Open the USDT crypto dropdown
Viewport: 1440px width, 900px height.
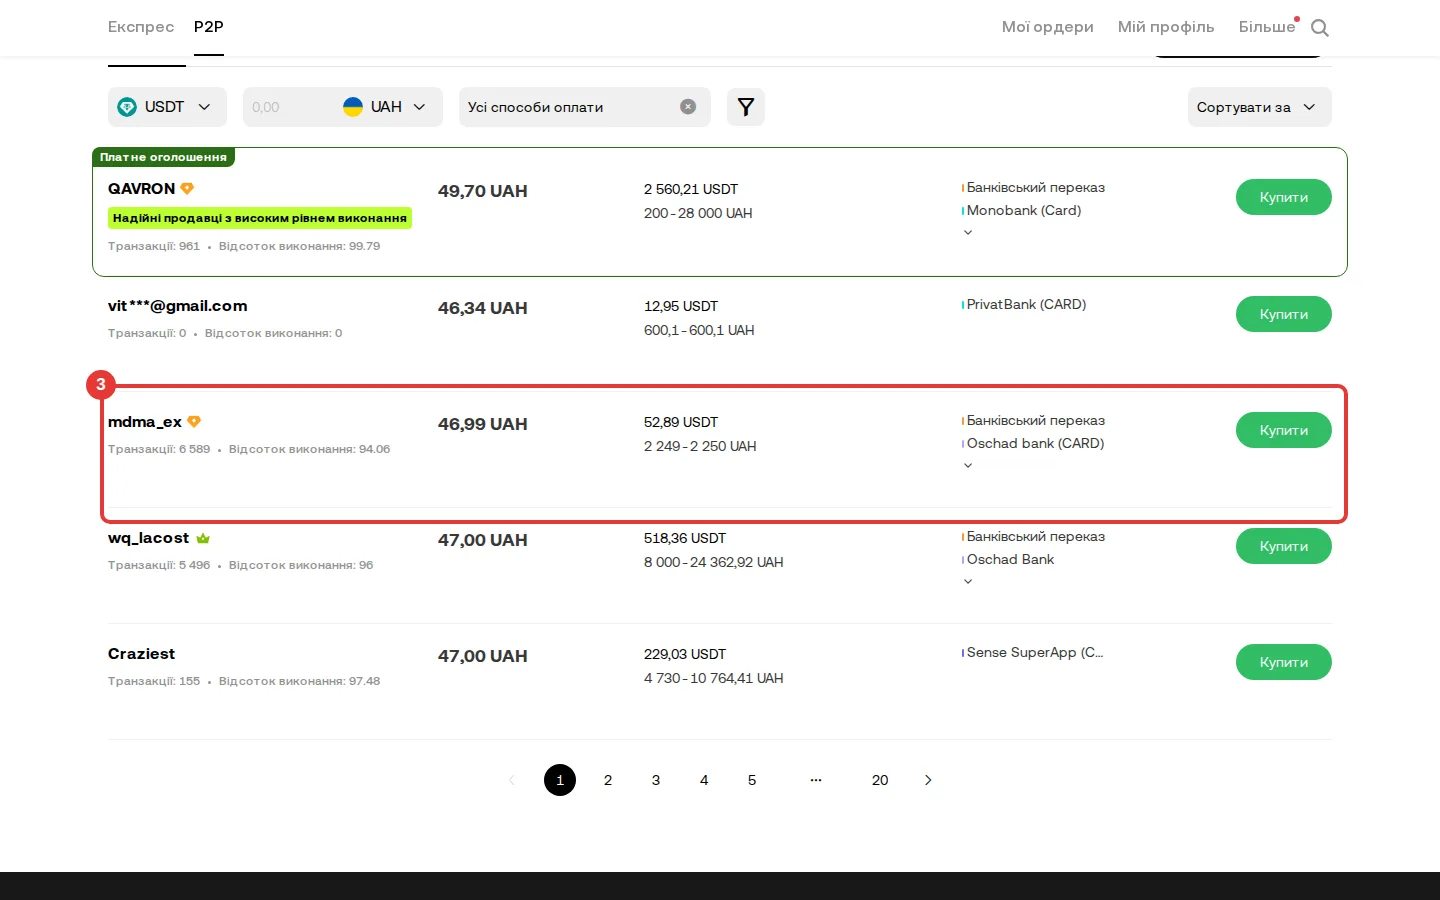(167, 107)
